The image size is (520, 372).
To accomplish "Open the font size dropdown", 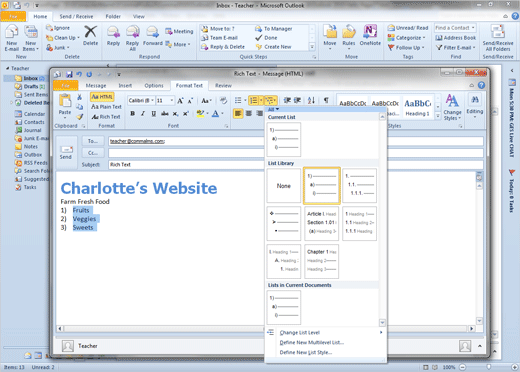I will pos(165,100).
